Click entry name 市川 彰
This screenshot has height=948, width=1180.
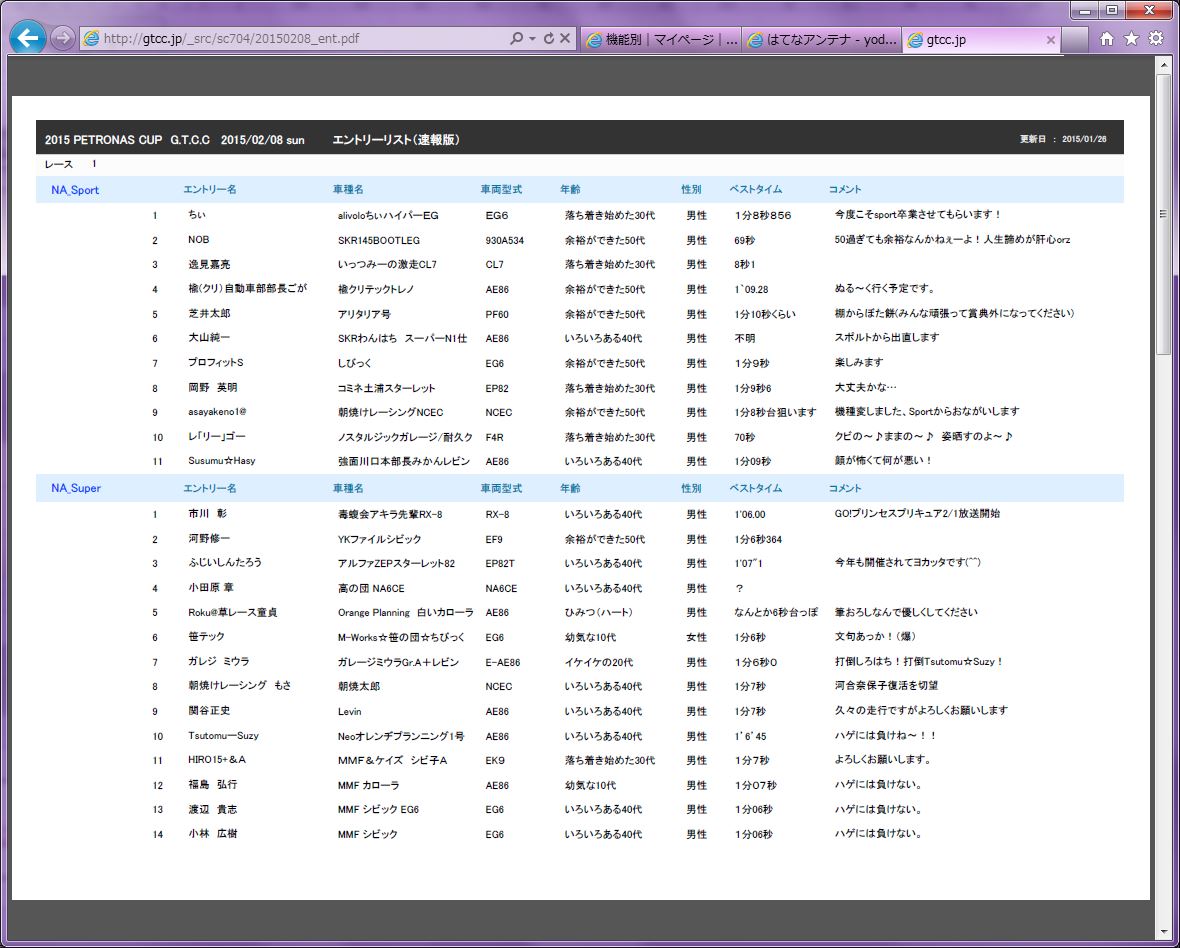(208, 515)
